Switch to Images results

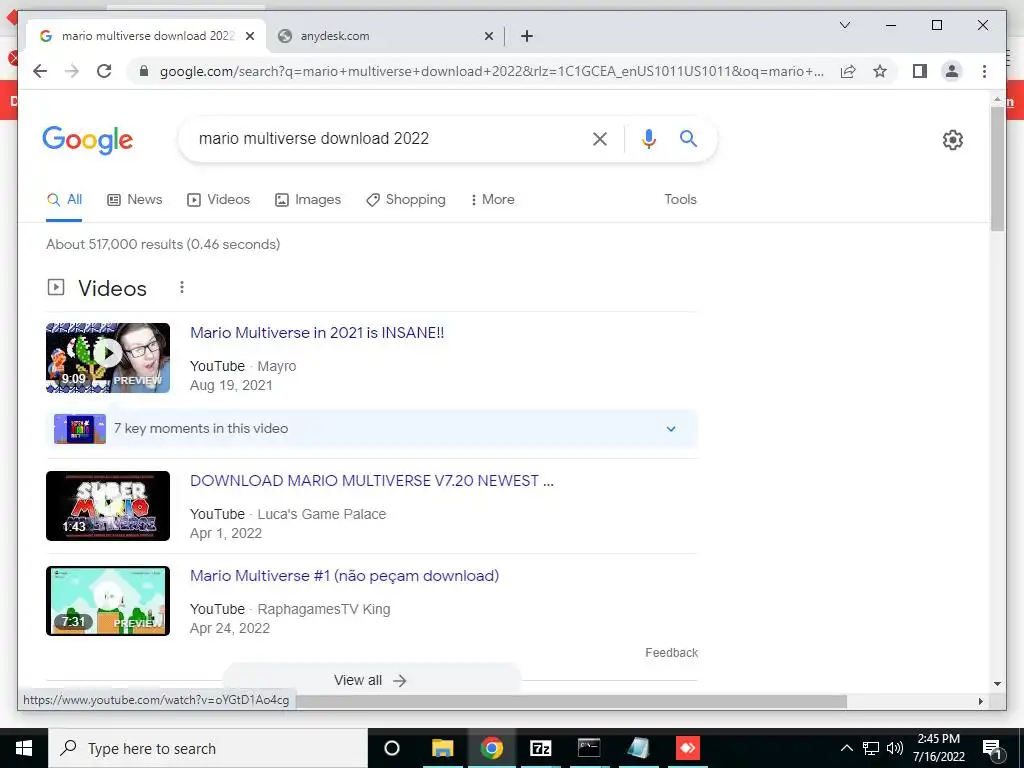[x=308, y=200]
